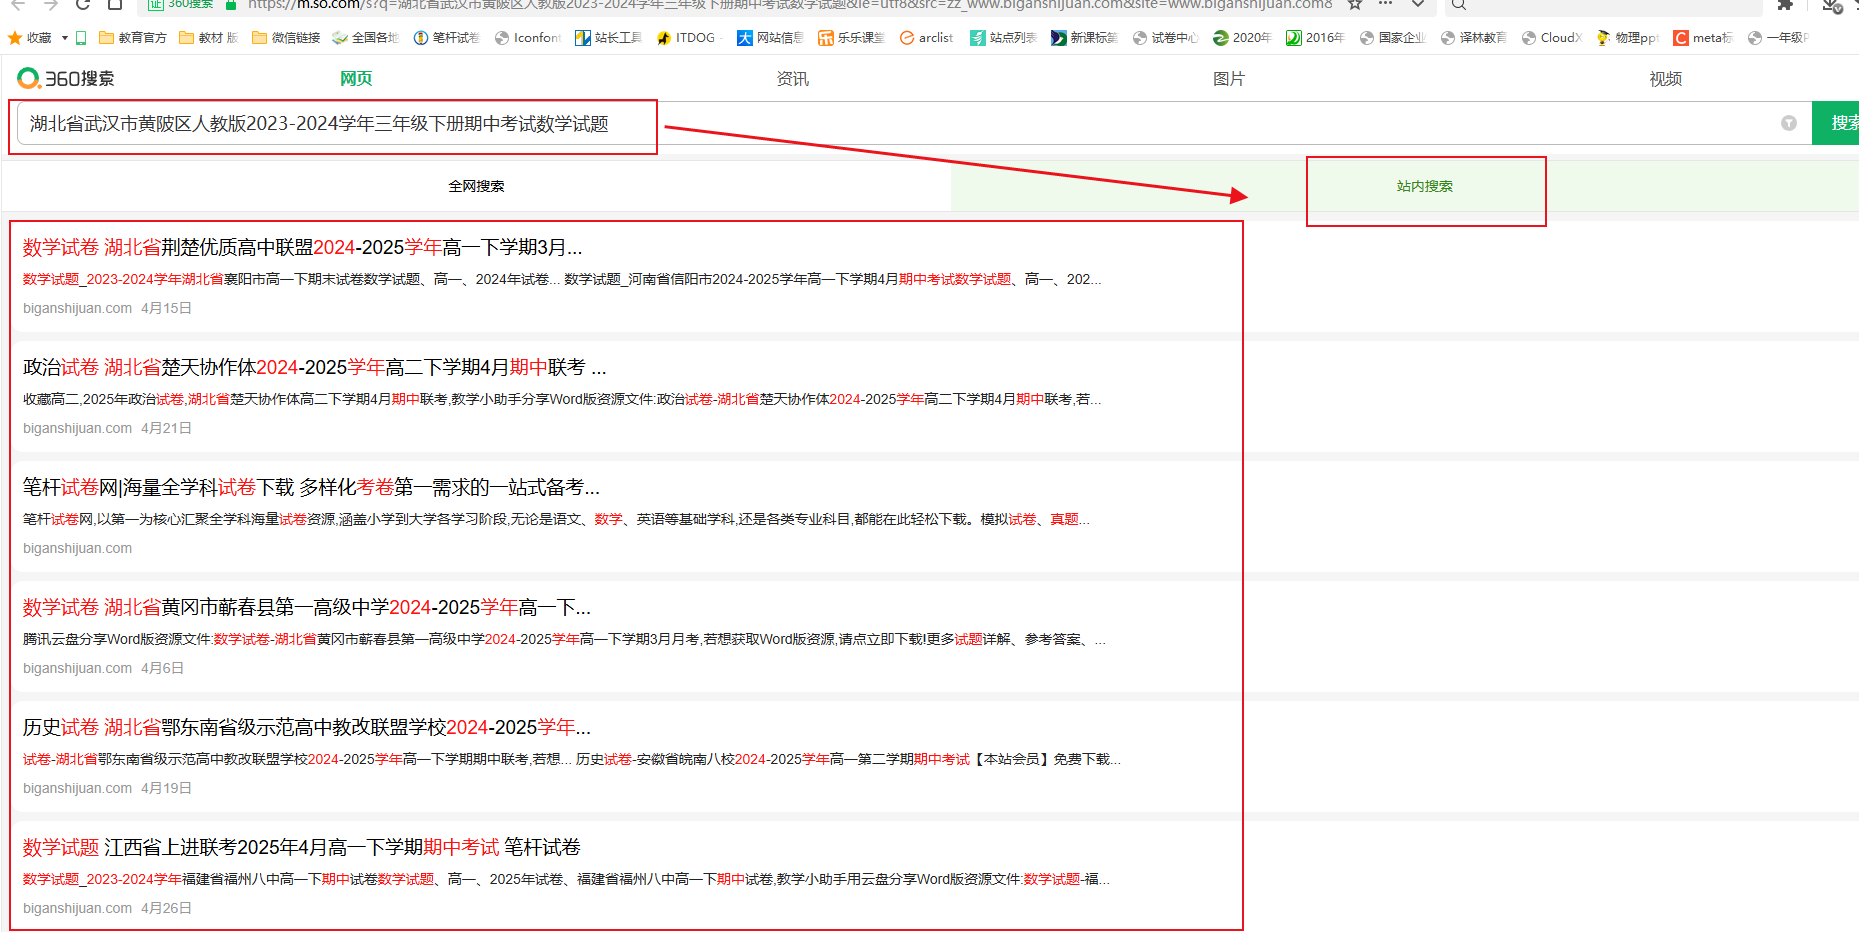Click into the search query input field
The image size is (1859, 932).
coord(900,123)
